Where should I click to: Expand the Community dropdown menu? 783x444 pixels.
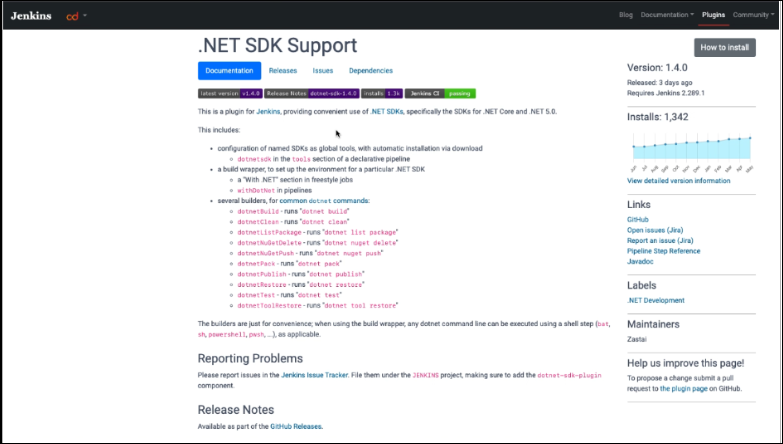[753, 15]
